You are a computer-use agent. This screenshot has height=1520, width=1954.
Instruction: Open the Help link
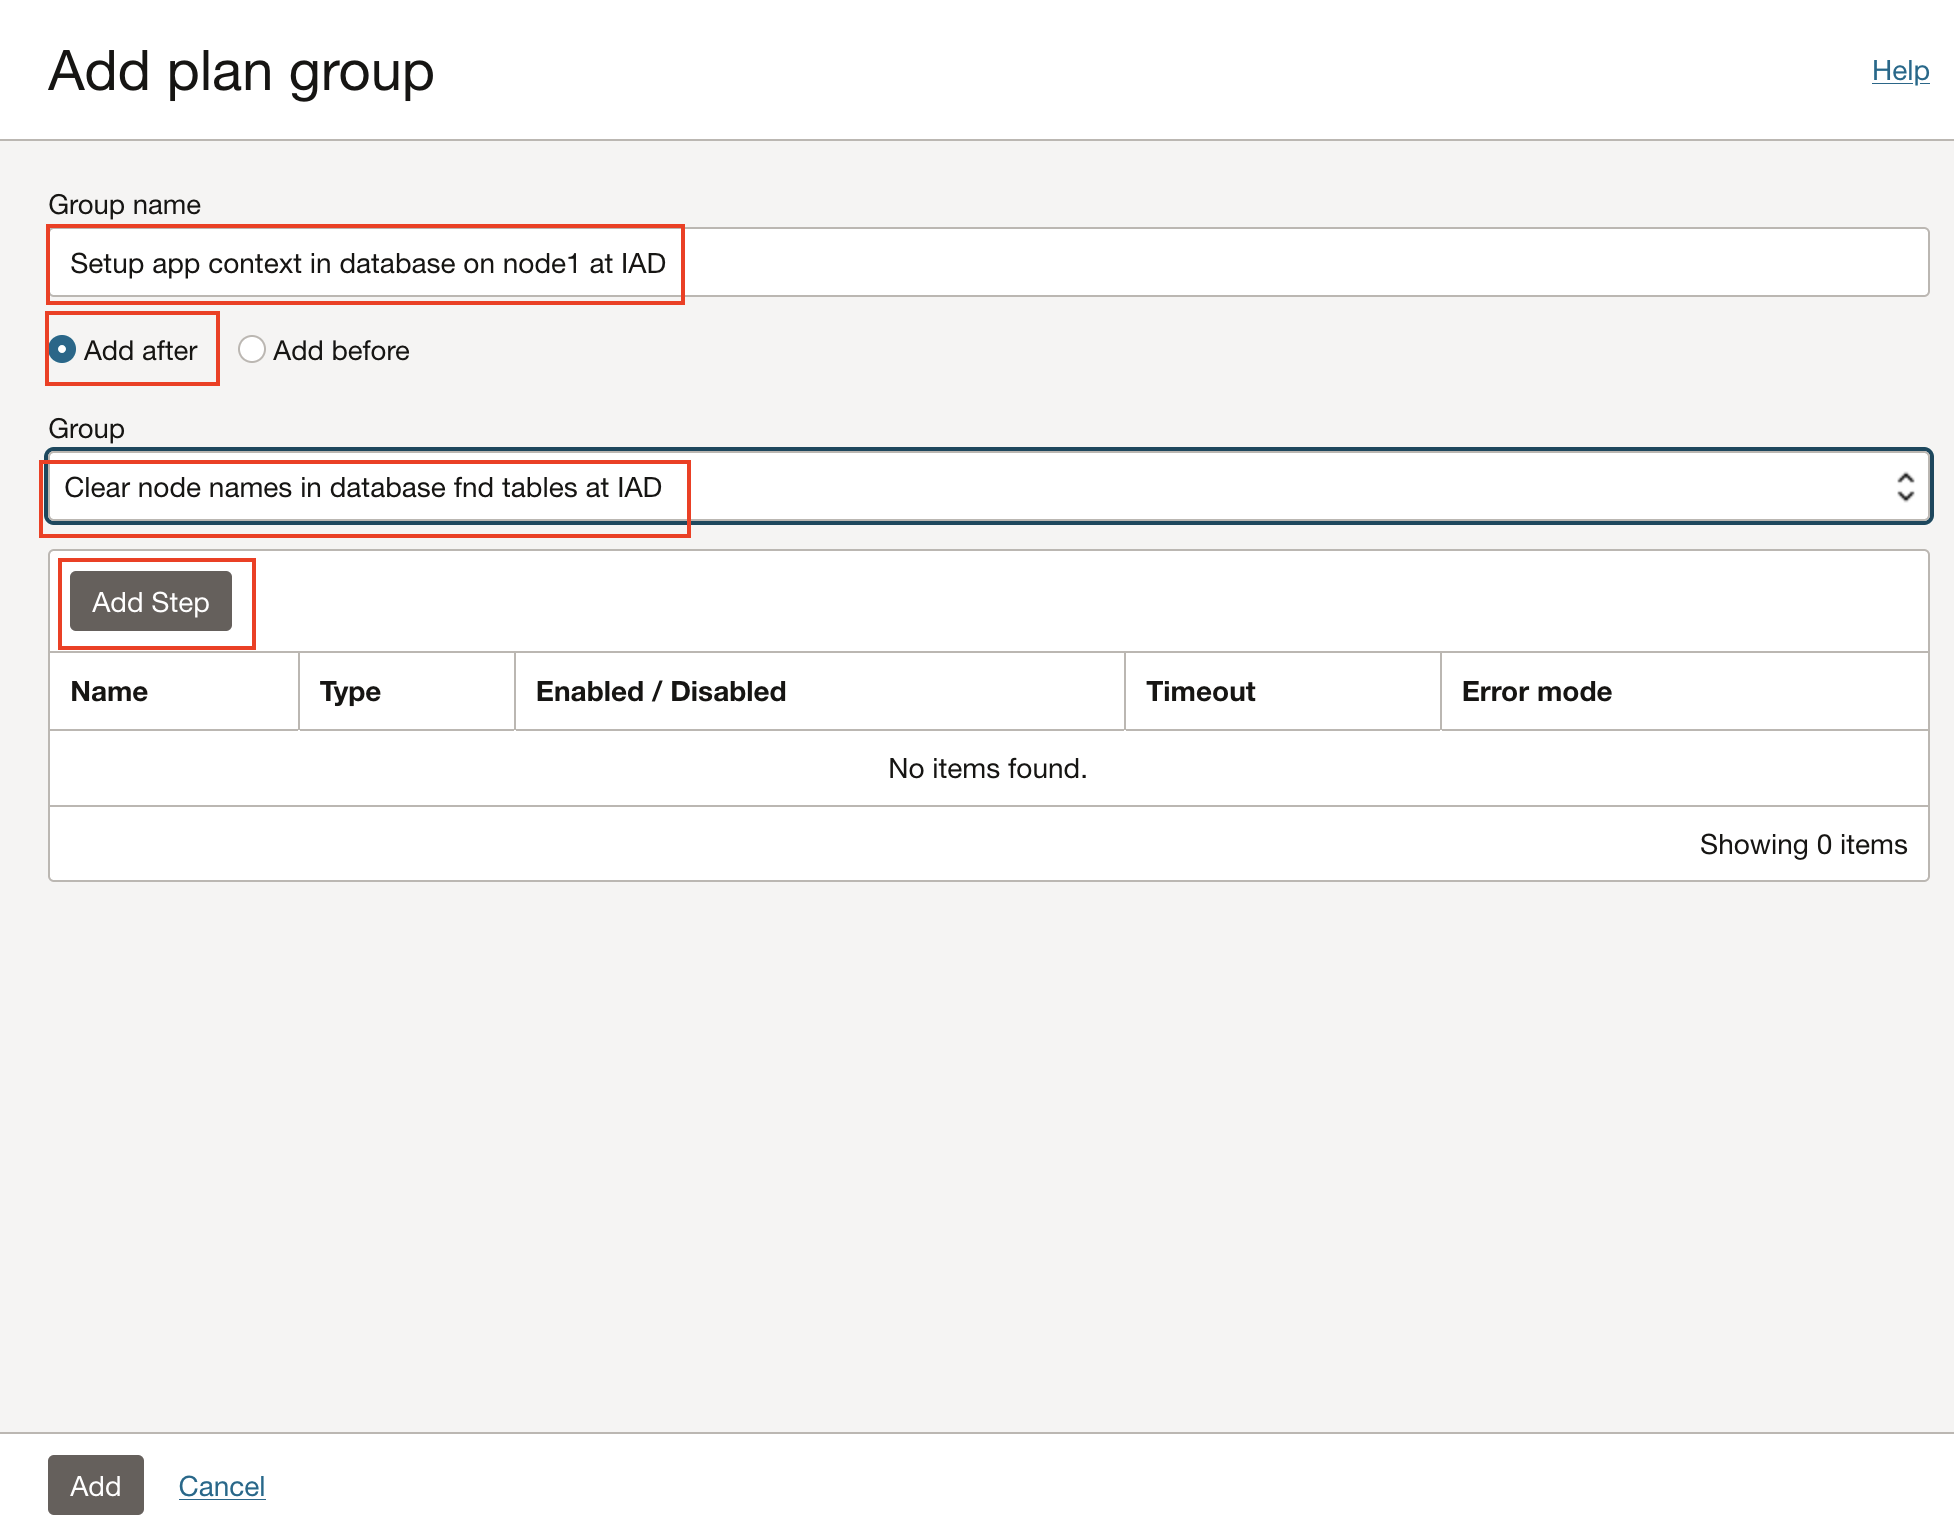coord(1899,71)
